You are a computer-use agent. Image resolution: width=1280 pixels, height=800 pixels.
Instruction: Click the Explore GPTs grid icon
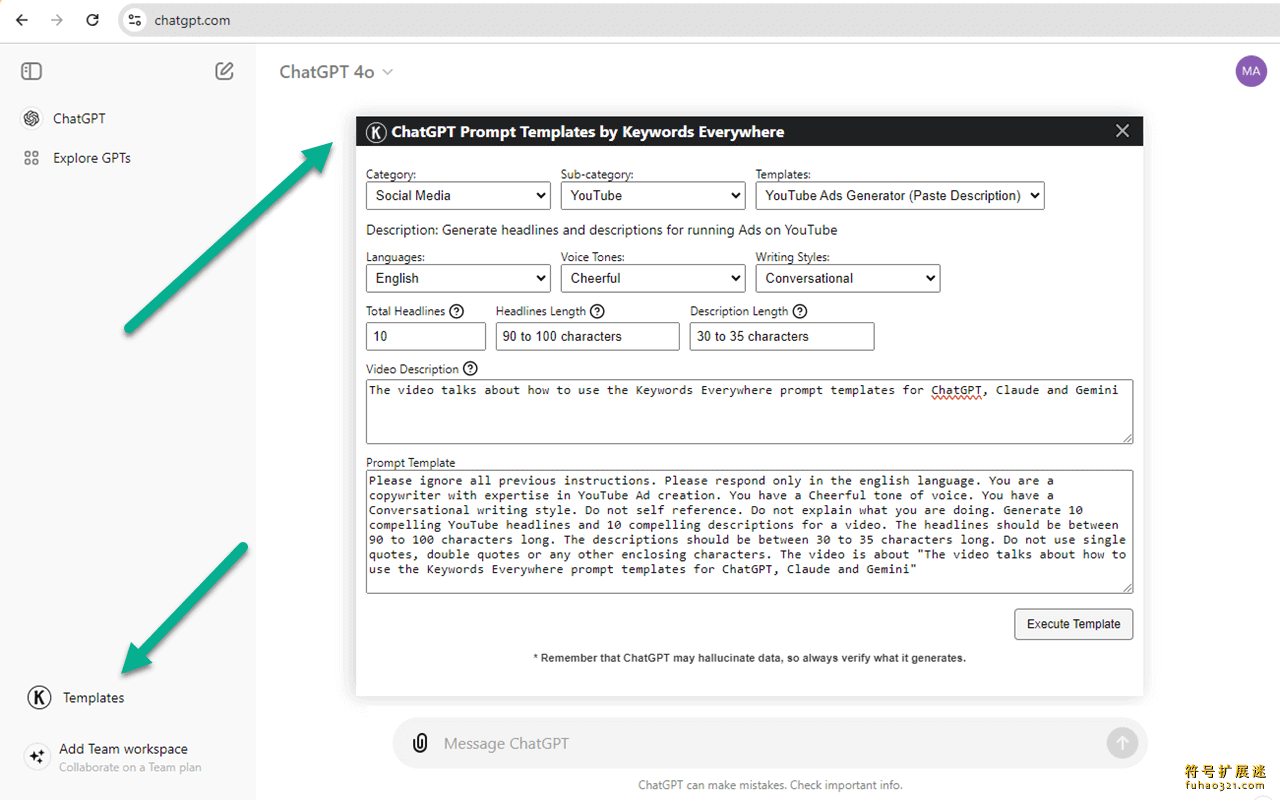[x=31, y=158]
